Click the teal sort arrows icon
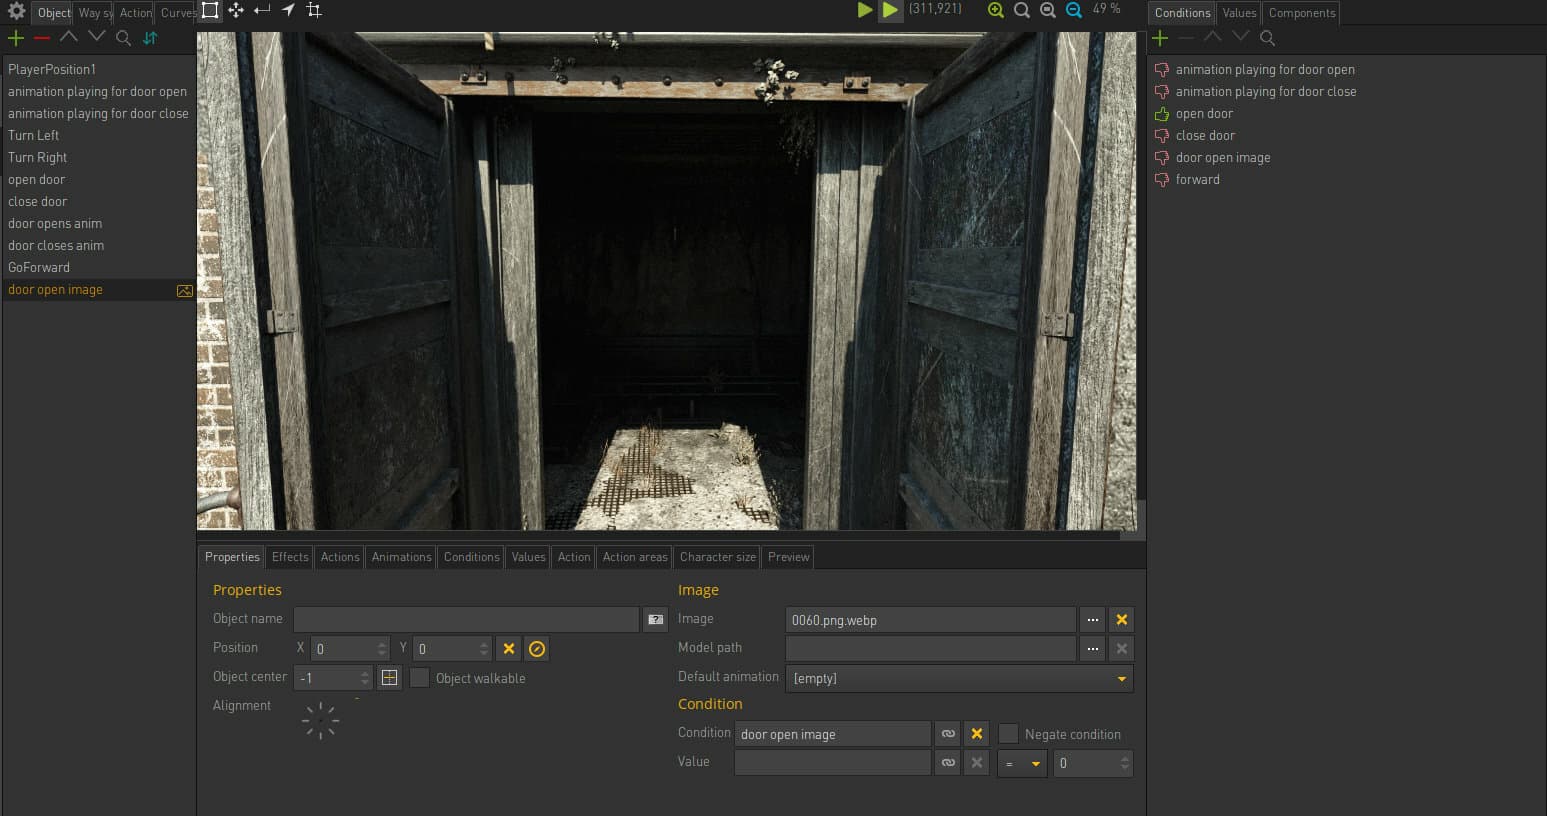The height and width of the screenshot is (816, 1547). click(x=150, y=38)
